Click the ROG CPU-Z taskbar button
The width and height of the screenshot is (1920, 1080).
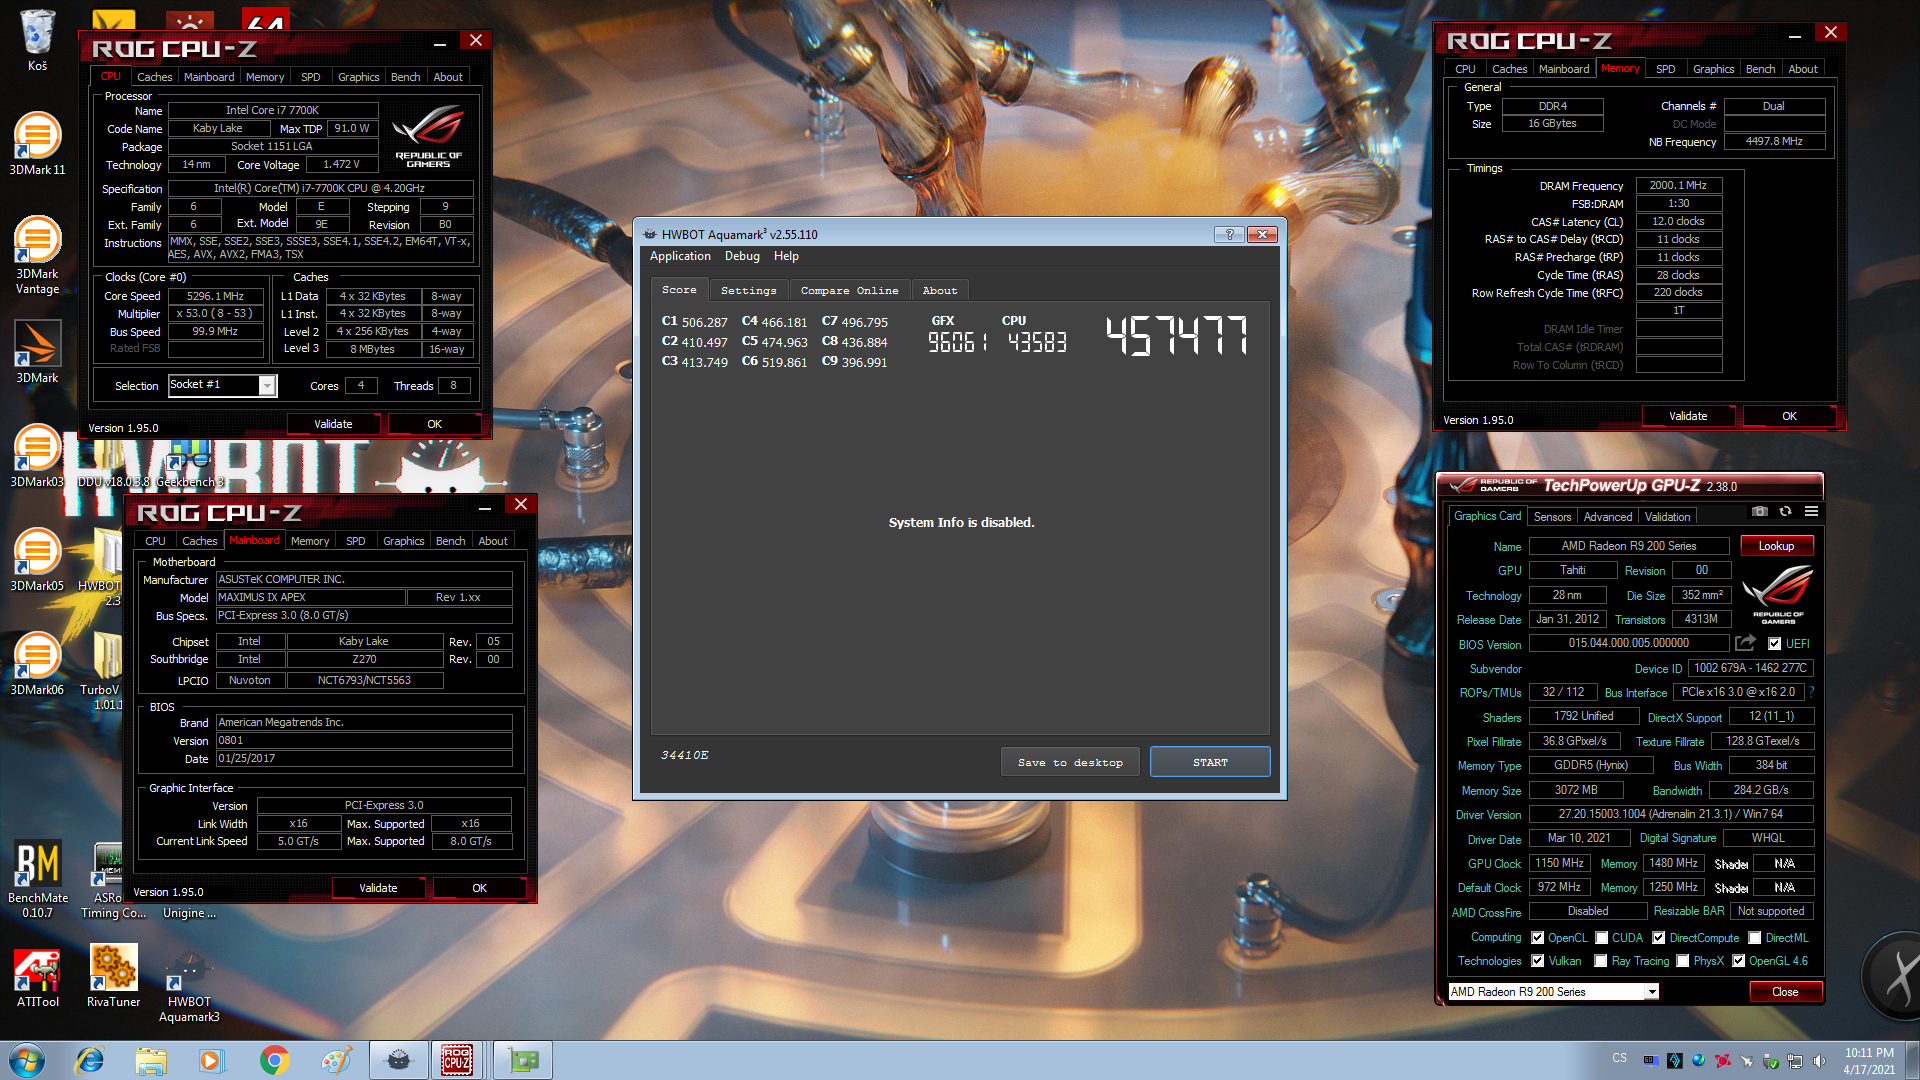(x=457, y=1060)
